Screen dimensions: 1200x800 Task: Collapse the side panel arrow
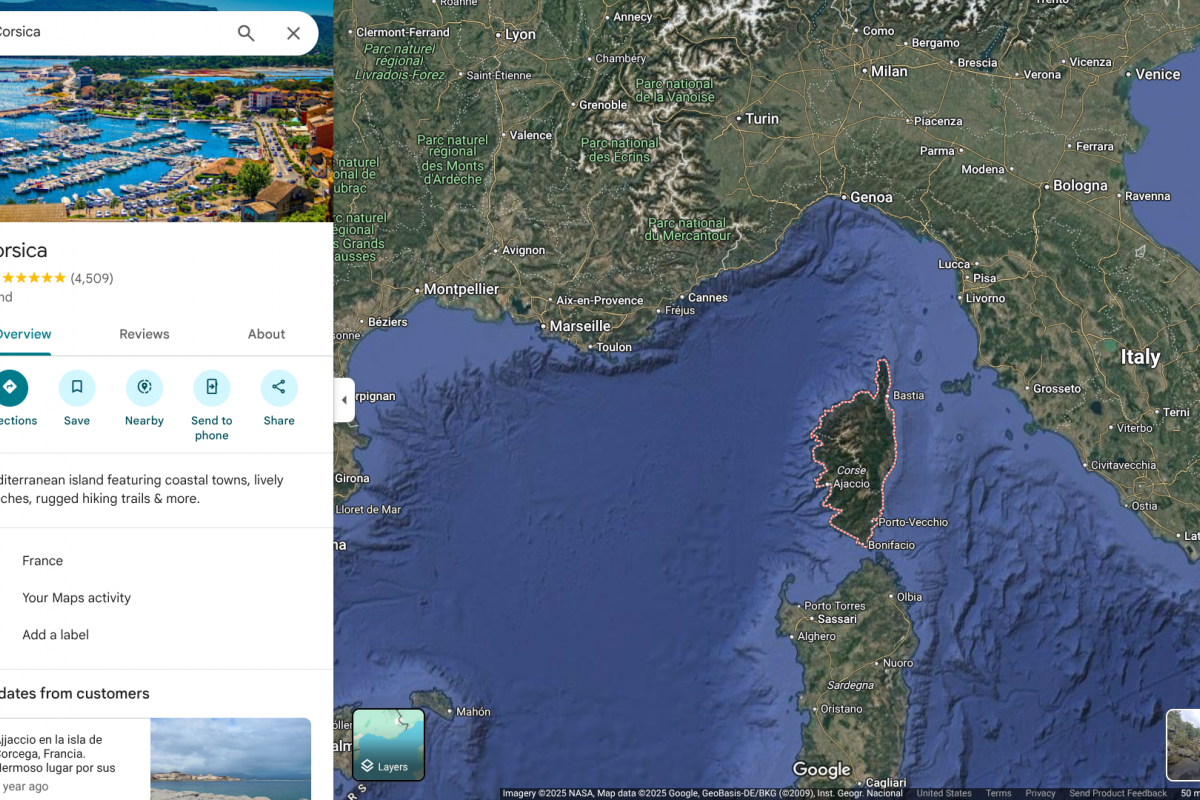tap(344, 400)
